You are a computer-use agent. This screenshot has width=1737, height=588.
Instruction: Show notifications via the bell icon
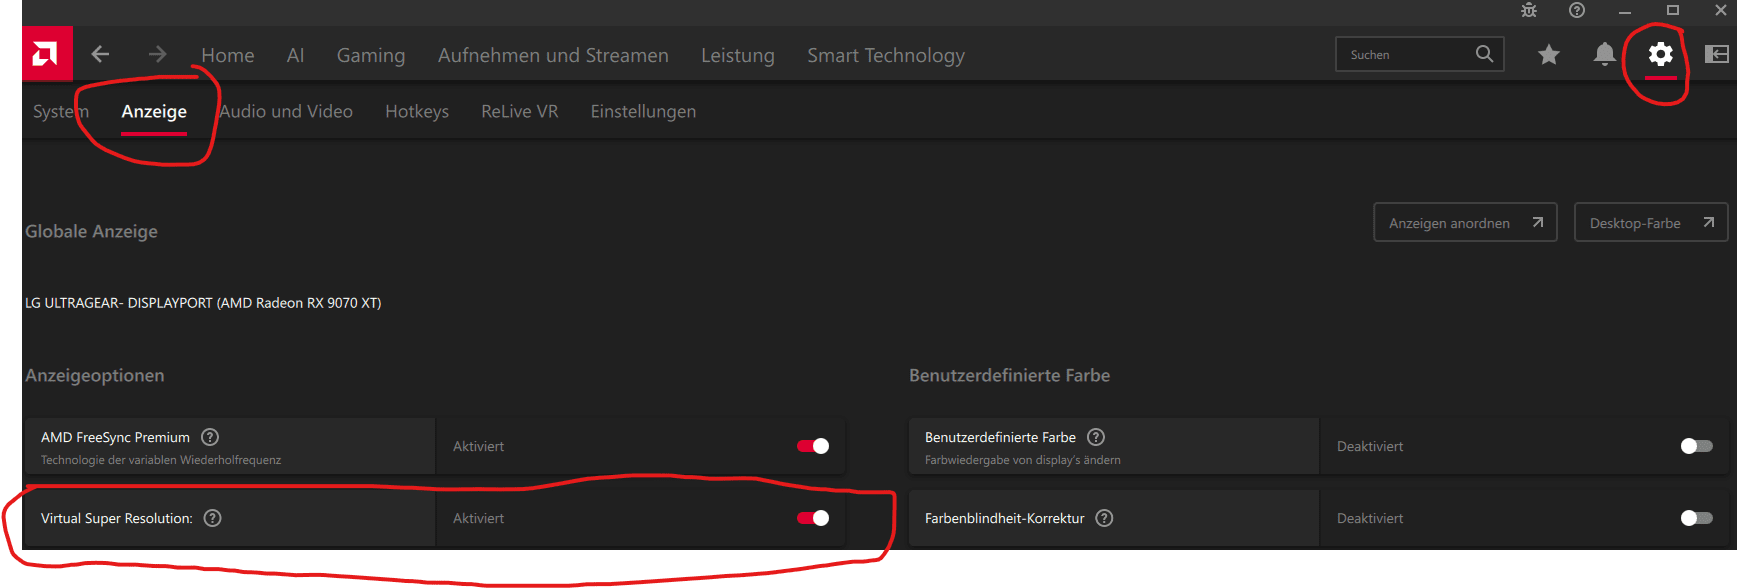pos(1604,54)
